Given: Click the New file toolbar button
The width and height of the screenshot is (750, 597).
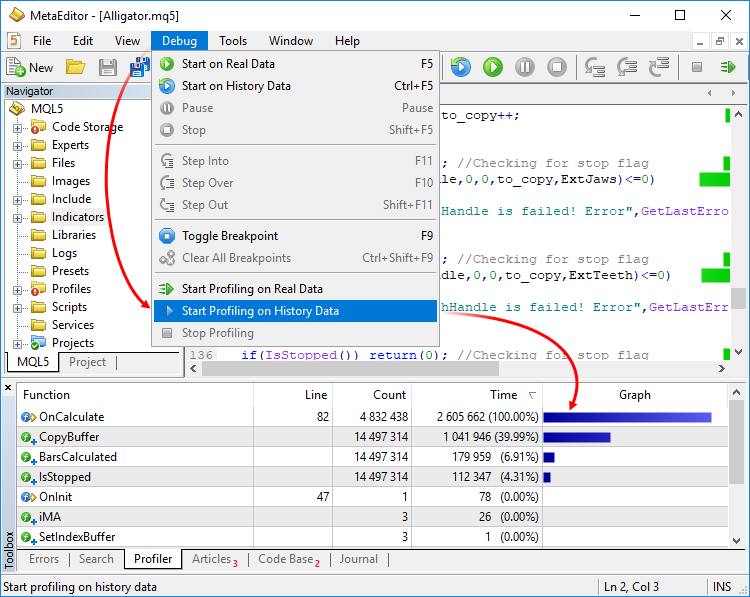Looking at the screenshot, I should pyautogui.click(x=30, y=67).
